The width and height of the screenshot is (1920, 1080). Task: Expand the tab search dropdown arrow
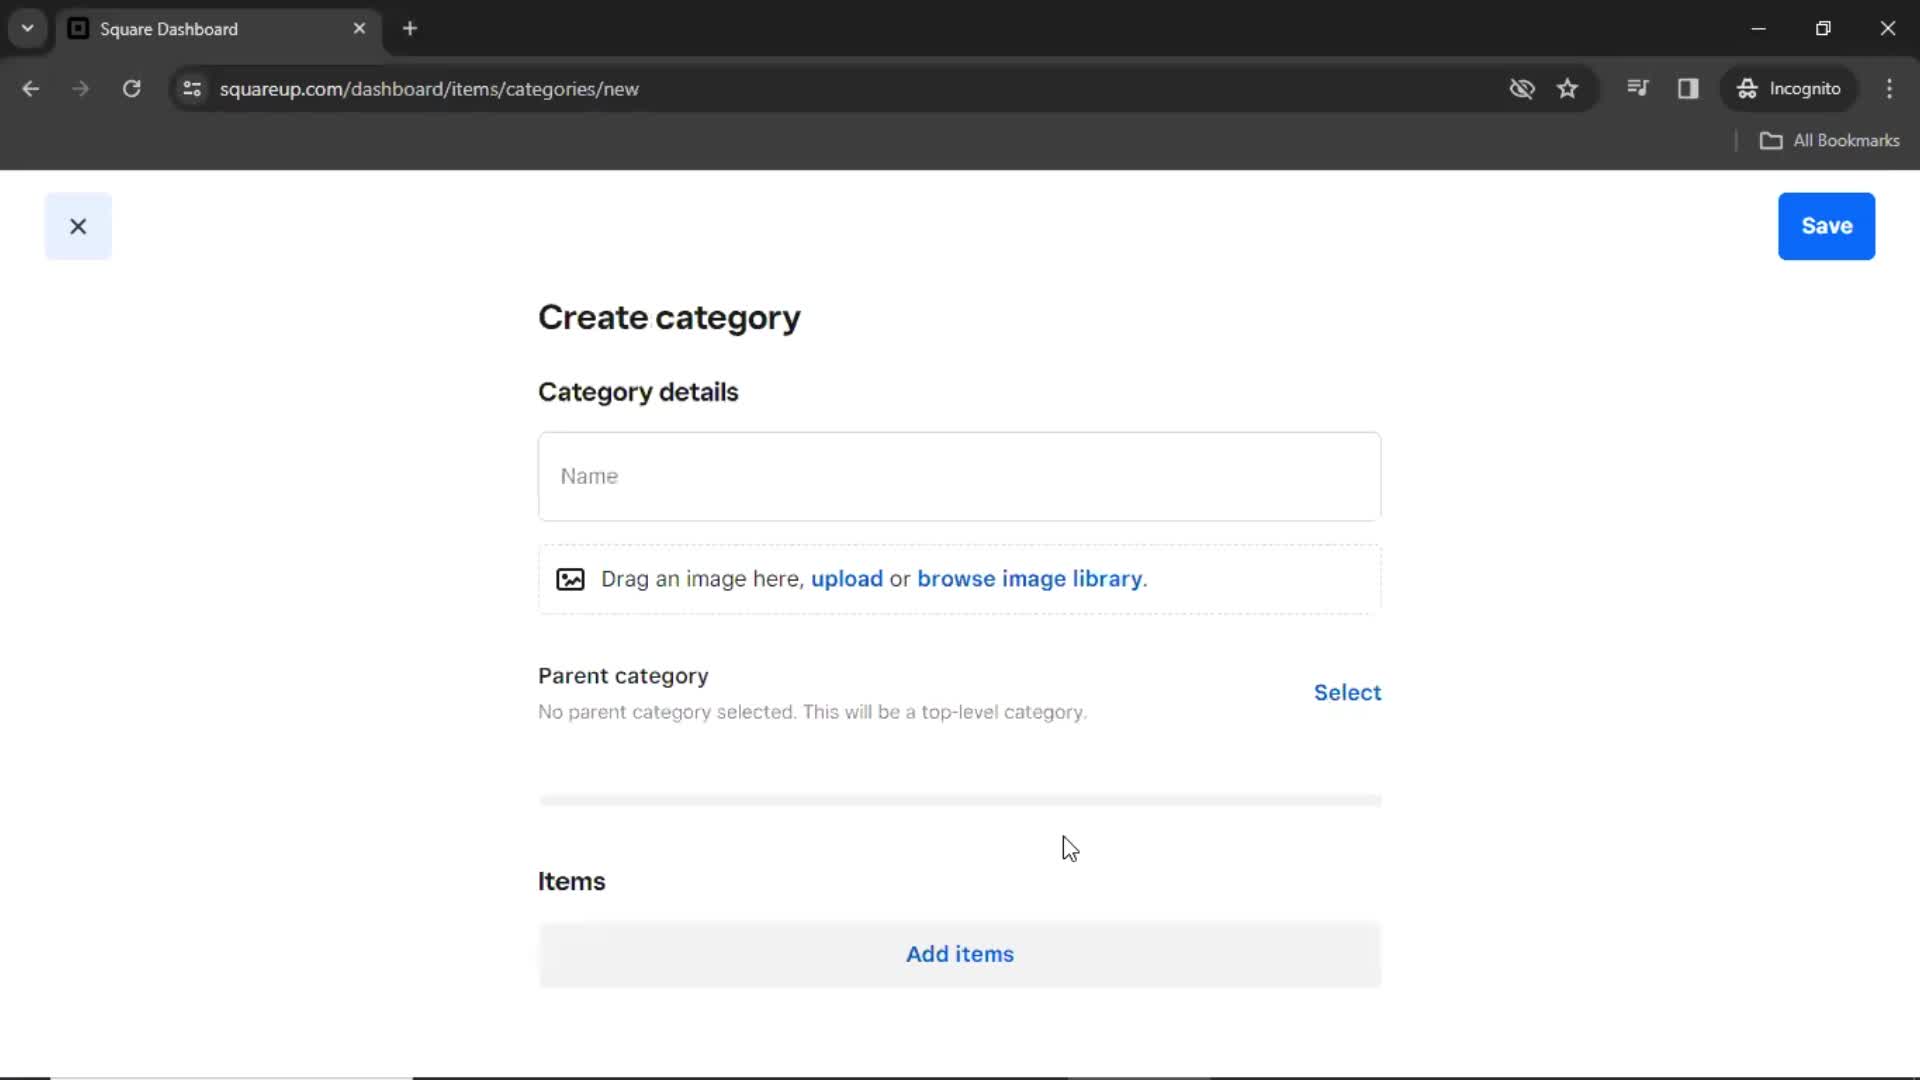[x=28, y=29]
